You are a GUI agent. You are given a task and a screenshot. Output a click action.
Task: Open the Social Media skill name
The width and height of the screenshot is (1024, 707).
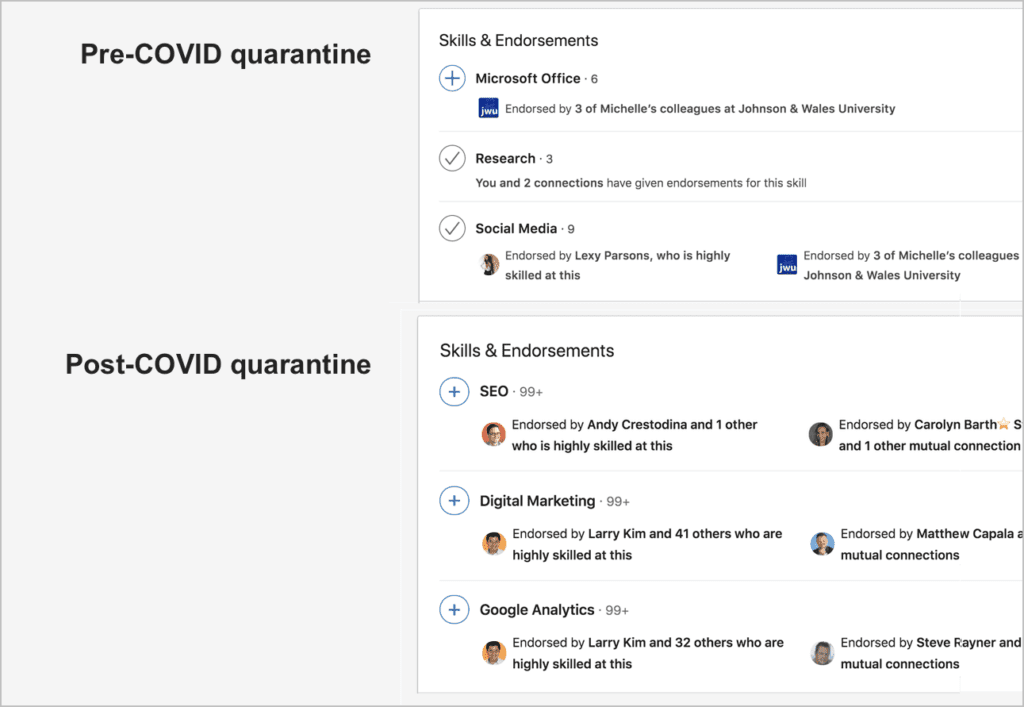pyautogui.click(x=516, y=228)
